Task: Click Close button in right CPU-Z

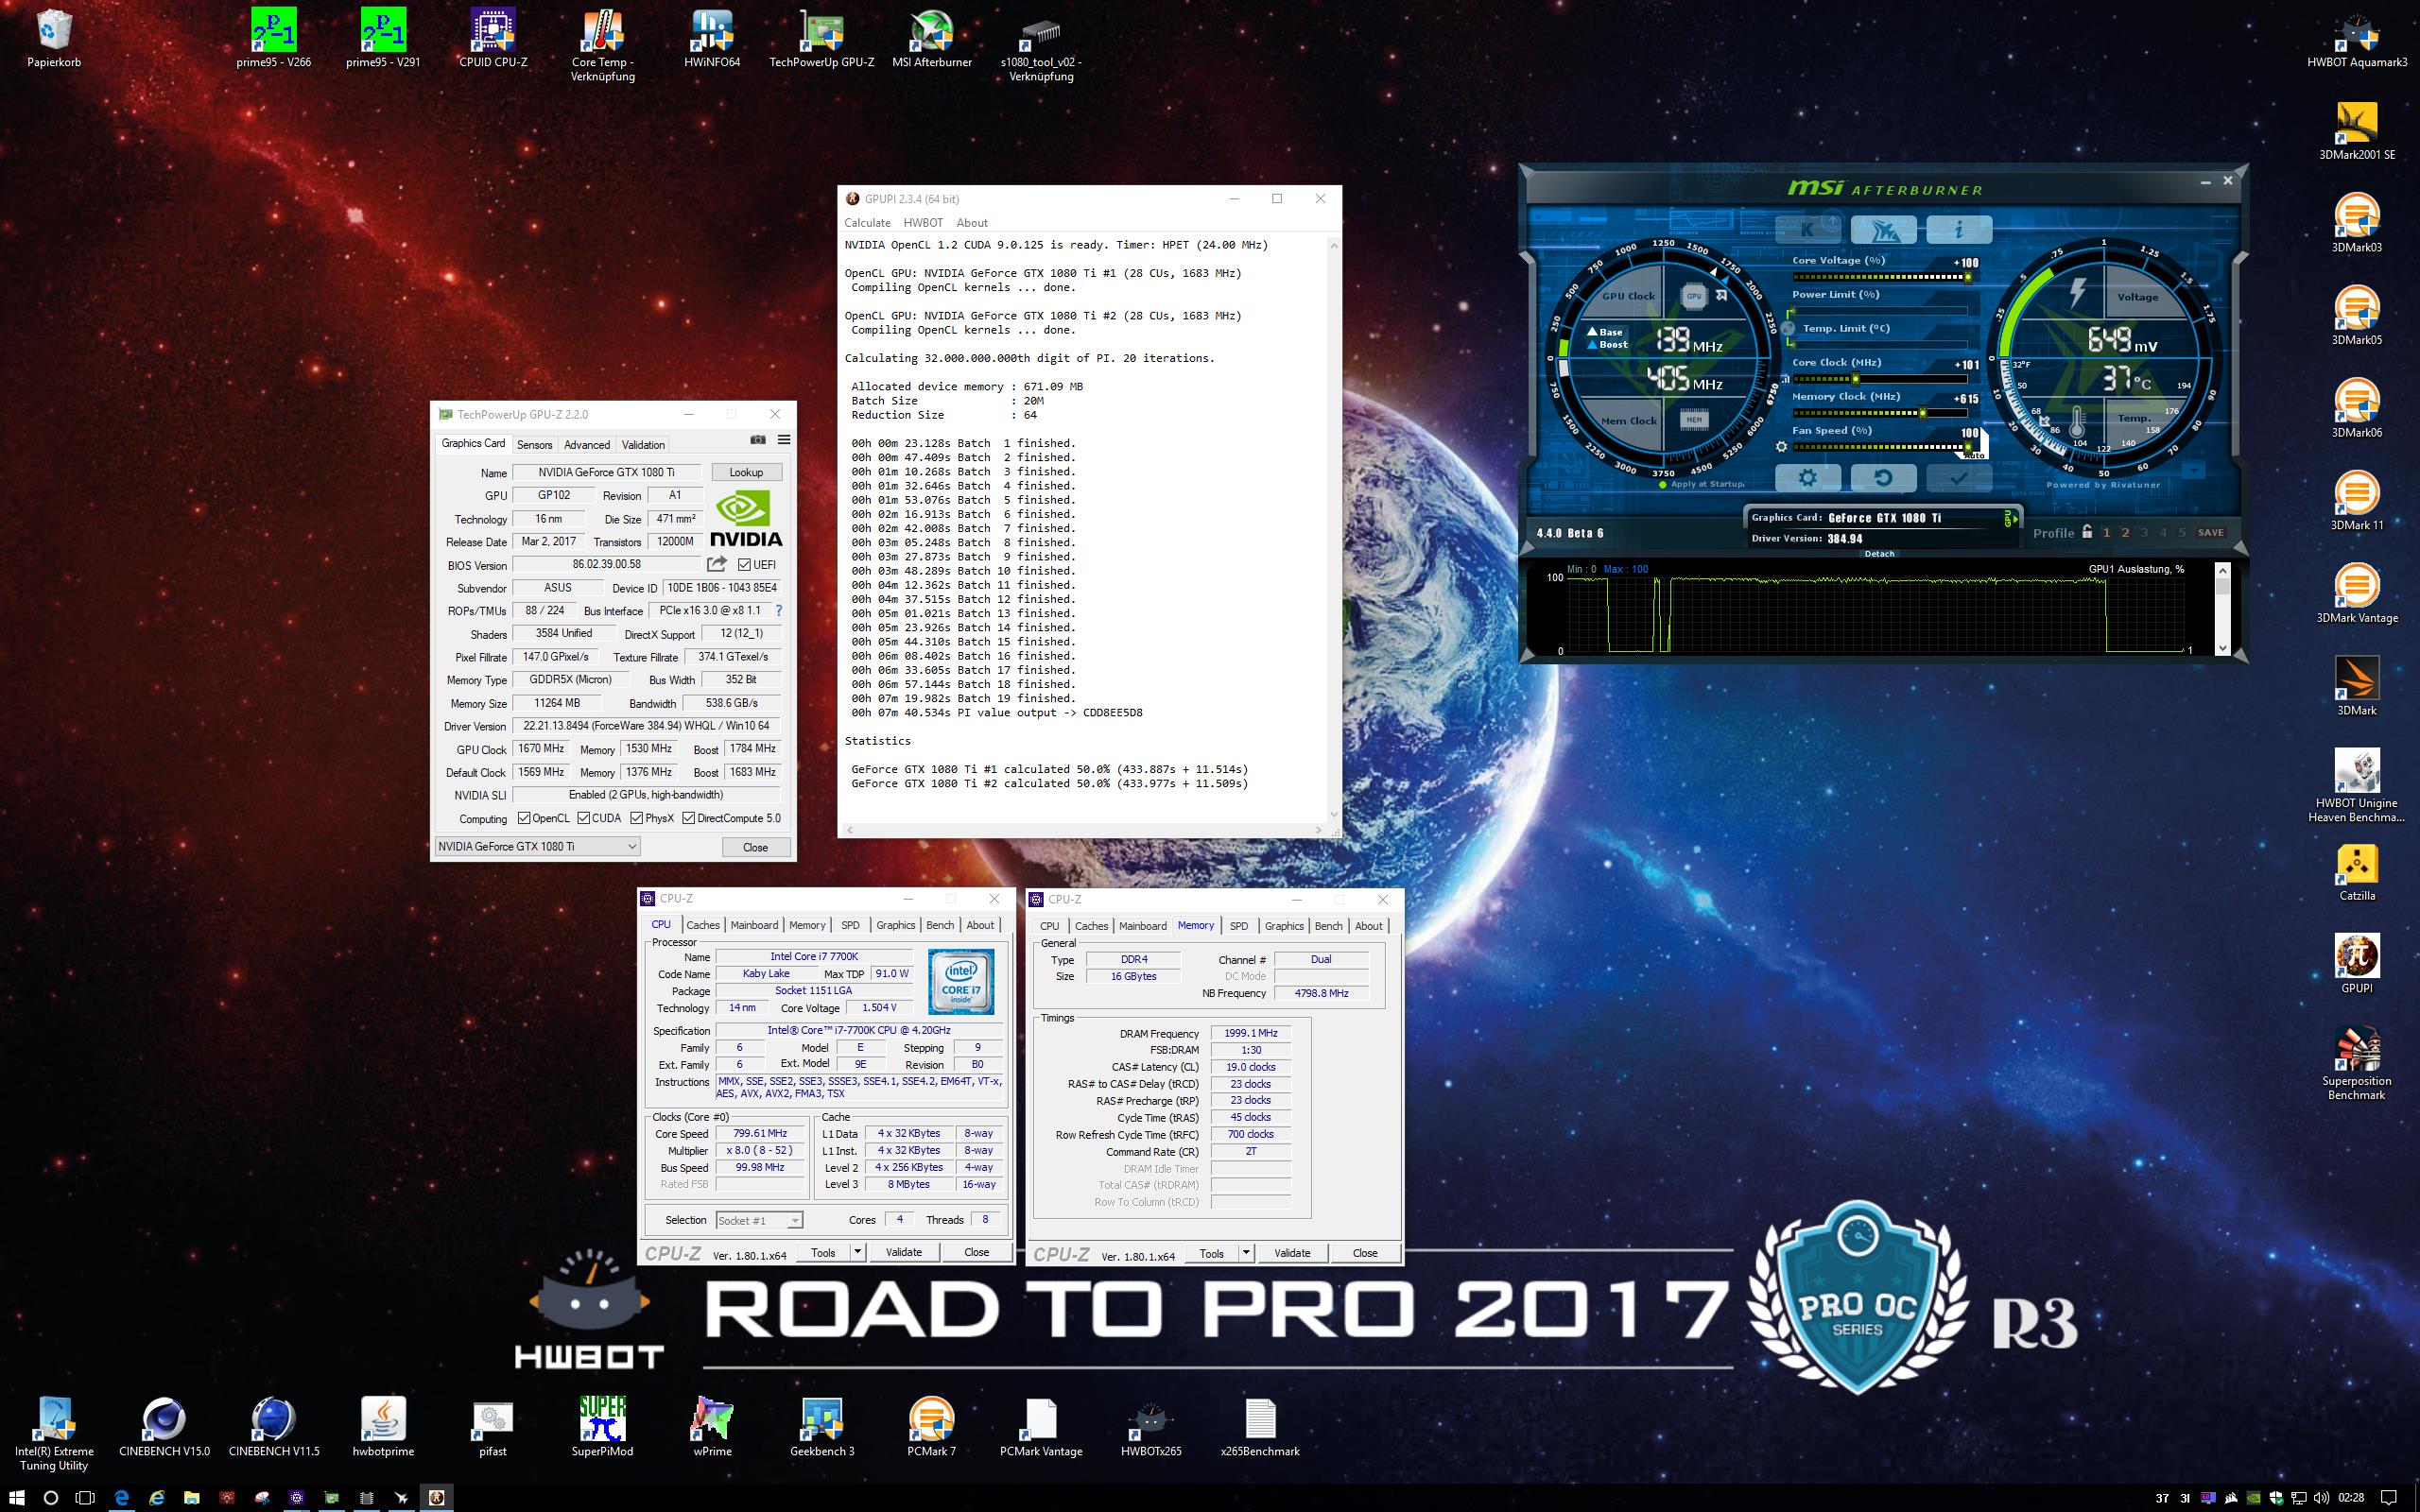Action: coord(1365,1253)
